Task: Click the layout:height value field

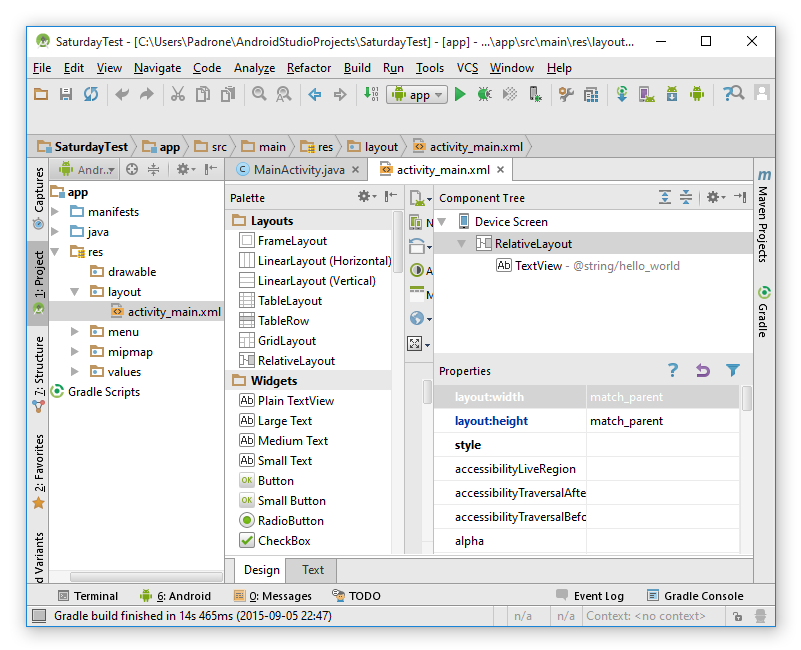Action: (663, 421)
